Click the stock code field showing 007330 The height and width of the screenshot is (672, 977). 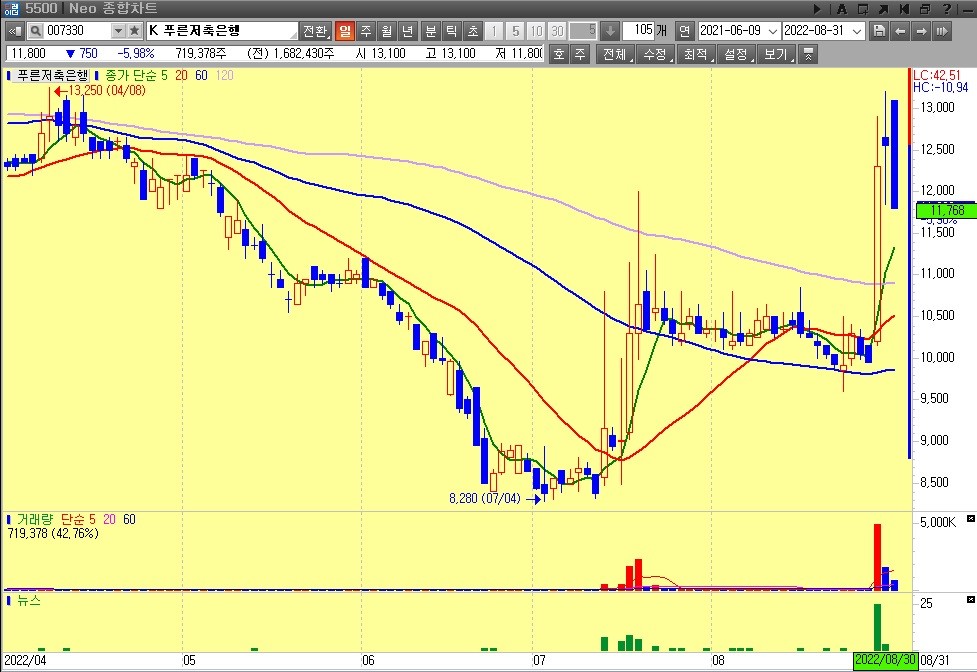[x=78, y=31]
